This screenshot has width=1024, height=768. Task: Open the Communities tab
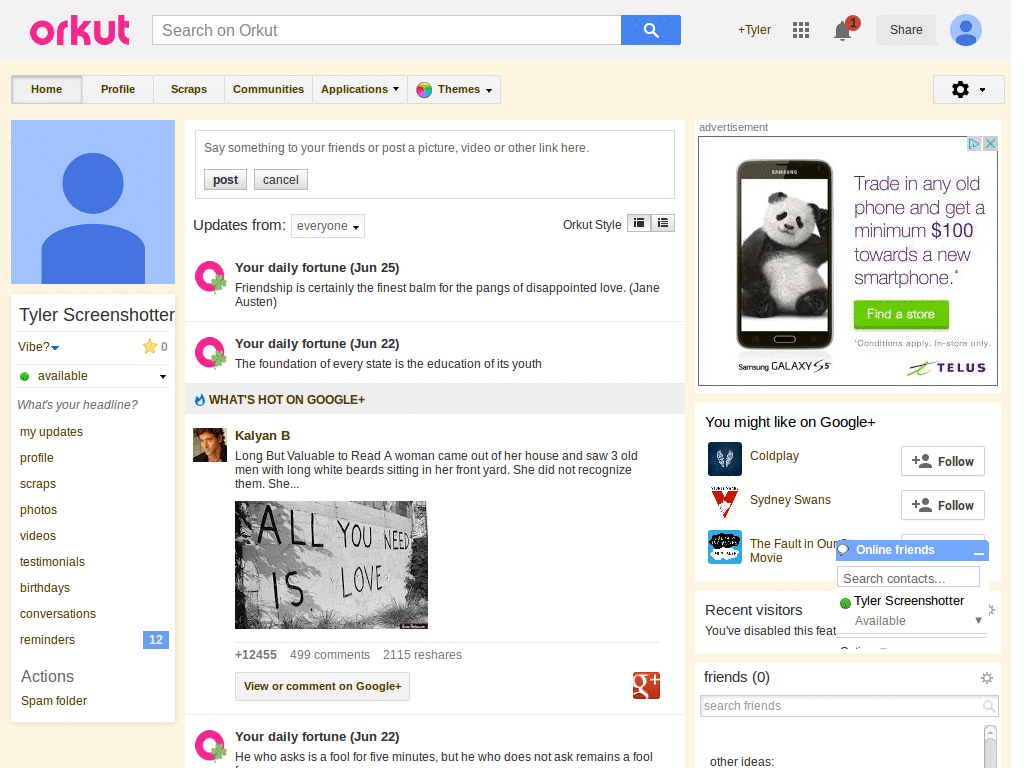click(x=268, y=89)
